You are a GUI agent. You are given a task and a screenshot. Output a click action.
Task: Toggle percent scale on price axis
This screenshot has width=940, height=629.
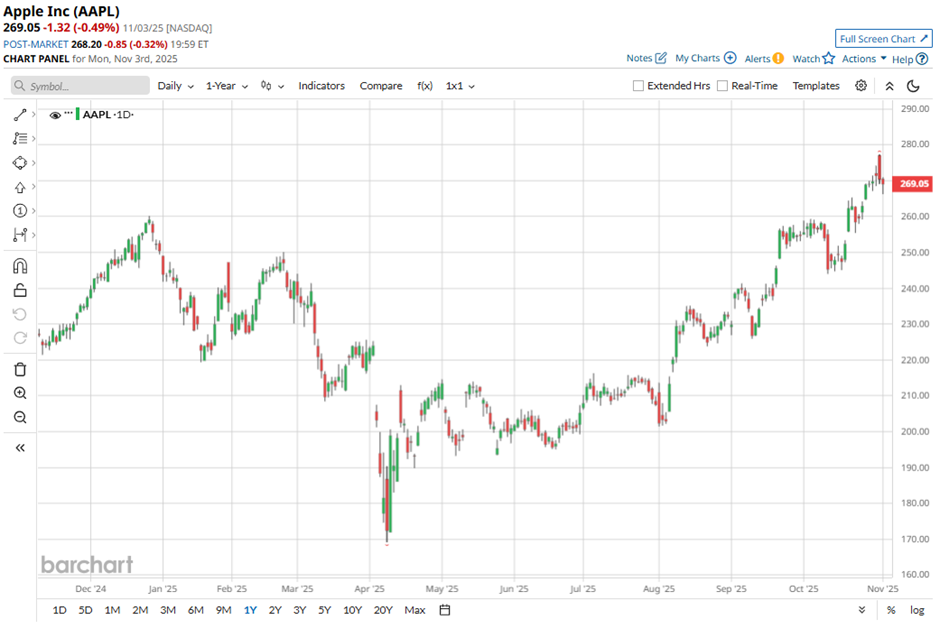click(x=891, y=610)
